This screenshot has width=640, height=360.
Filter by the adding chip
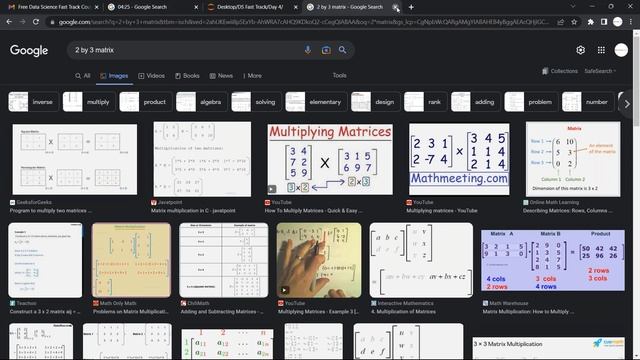[475, 102]
